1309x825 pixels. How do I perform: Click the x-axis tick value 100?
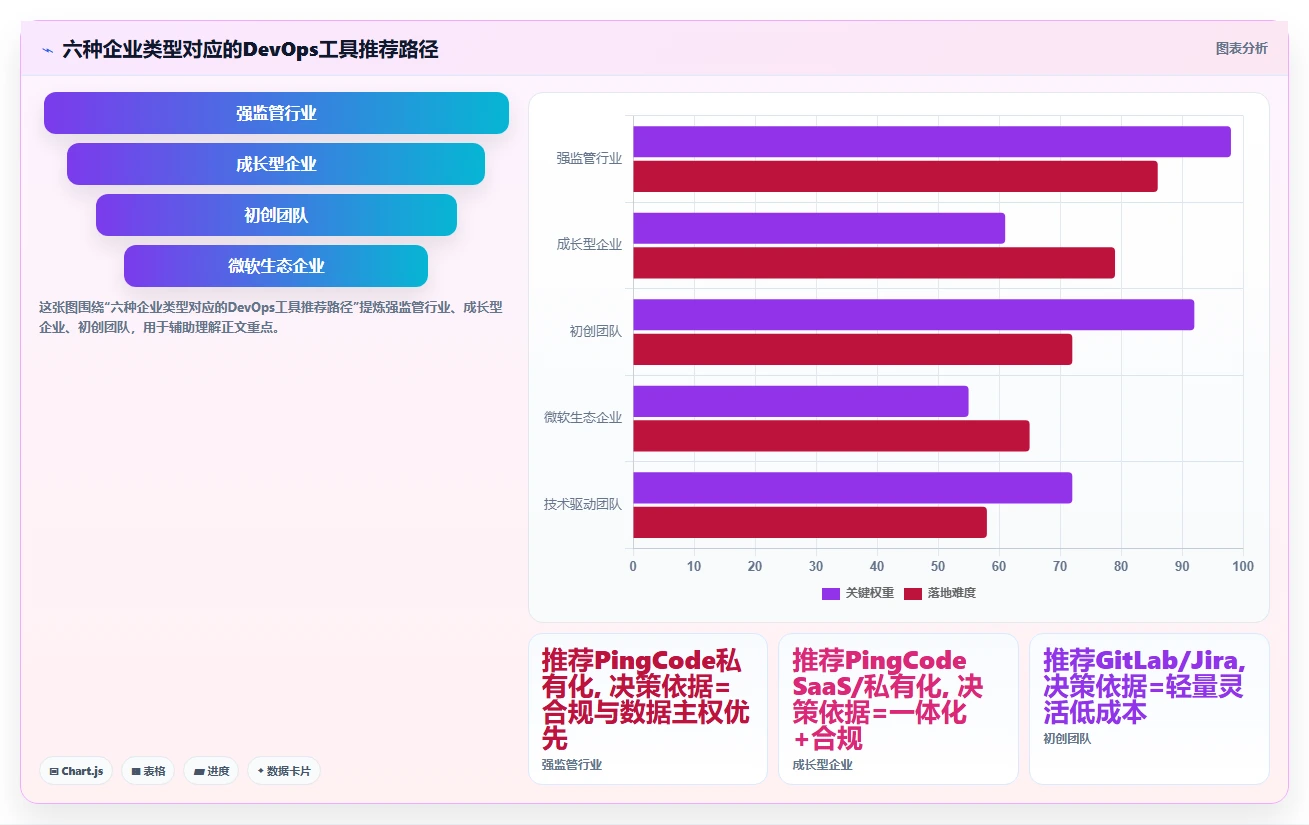[x=1243, y=567]
